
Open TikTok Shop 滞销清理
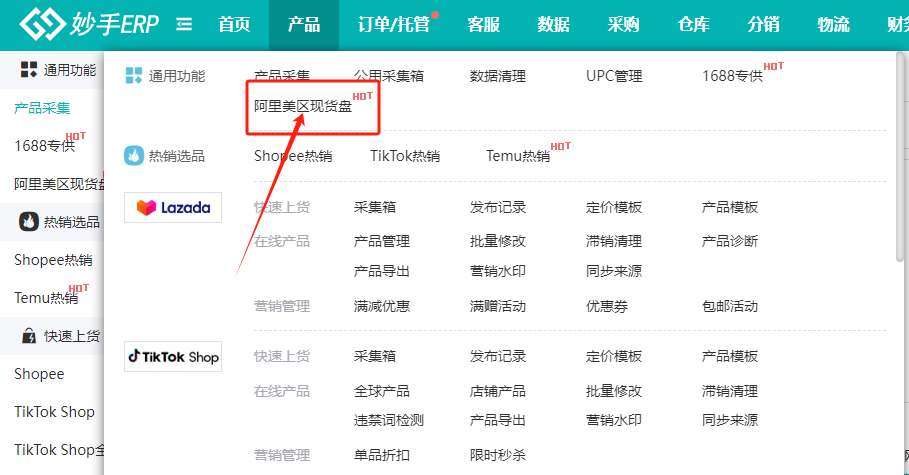(x=730, y=391)
